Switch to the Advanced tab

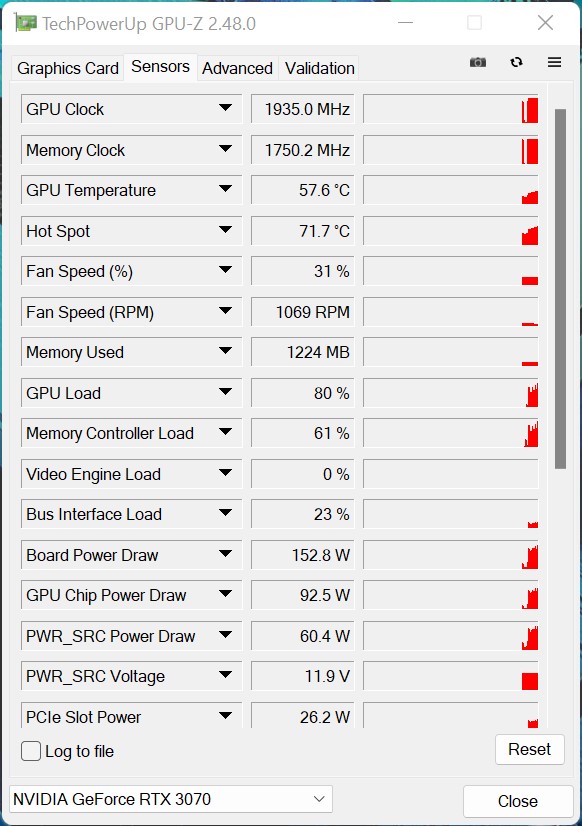(237, 68)
